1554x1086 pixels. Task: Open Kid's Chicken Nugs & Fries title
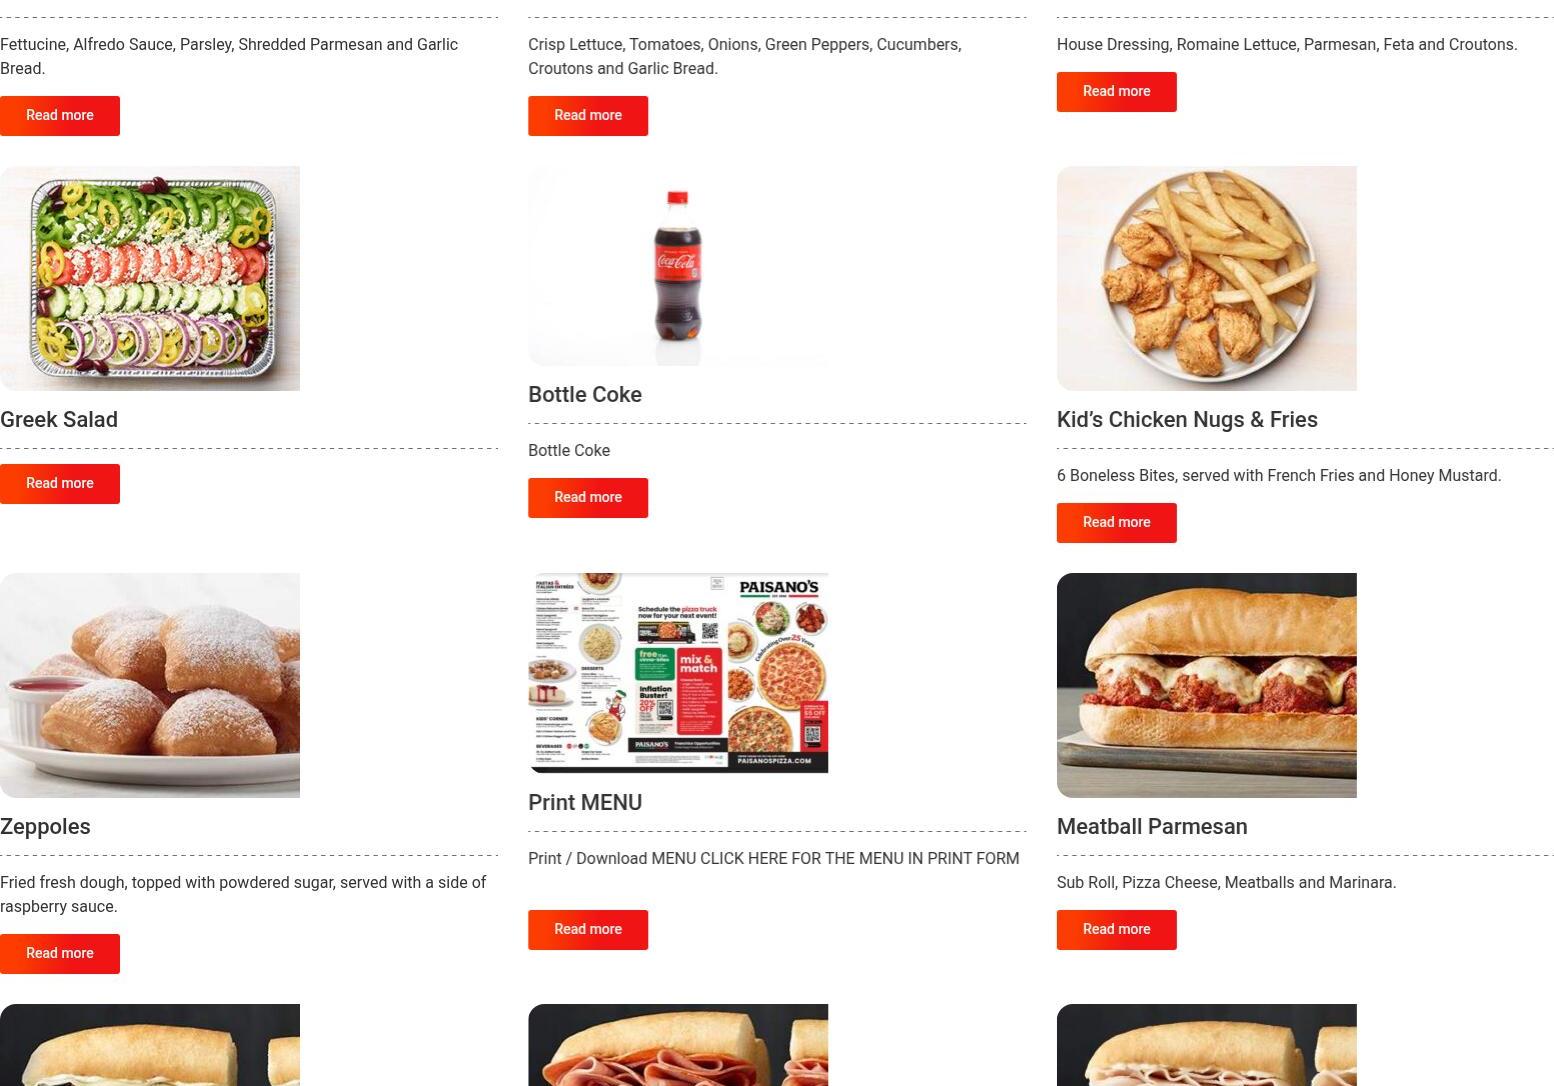[x=1187, y=420]
